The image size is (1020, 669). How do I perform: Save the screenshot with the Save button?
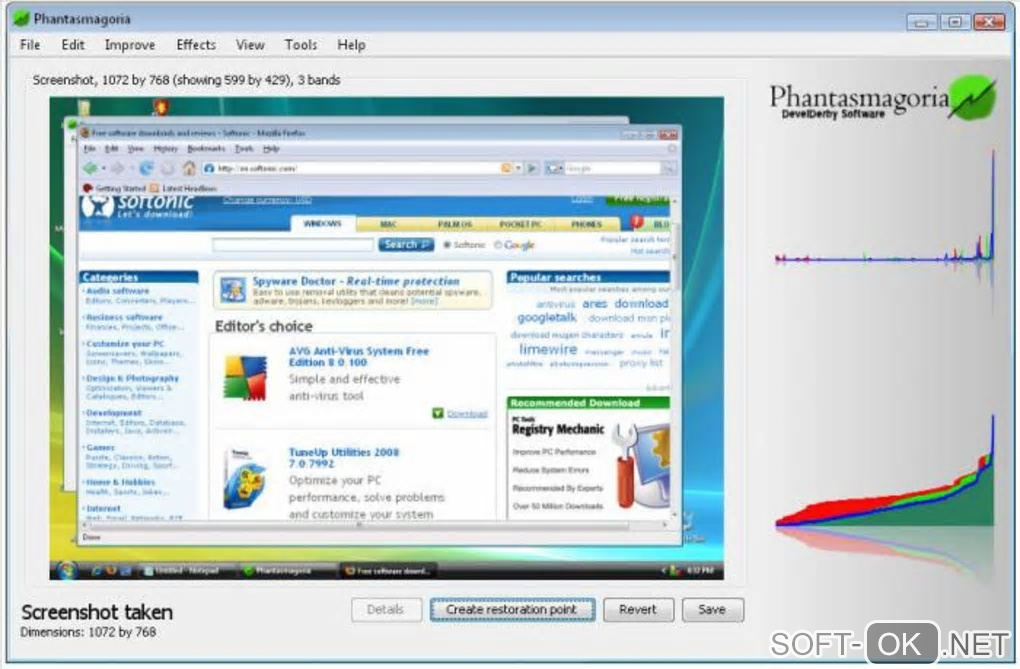712,610
